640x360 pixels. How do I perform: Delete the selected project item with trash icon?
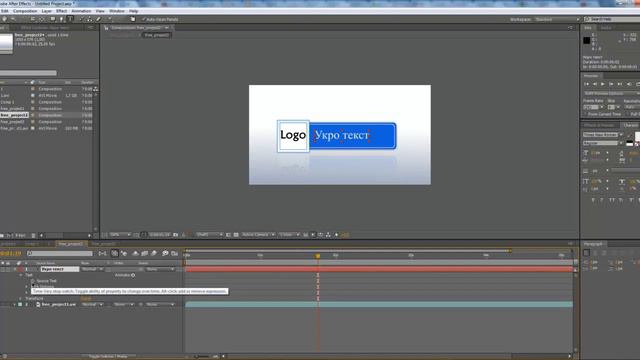pyautogui.click(x=33, y=236)
